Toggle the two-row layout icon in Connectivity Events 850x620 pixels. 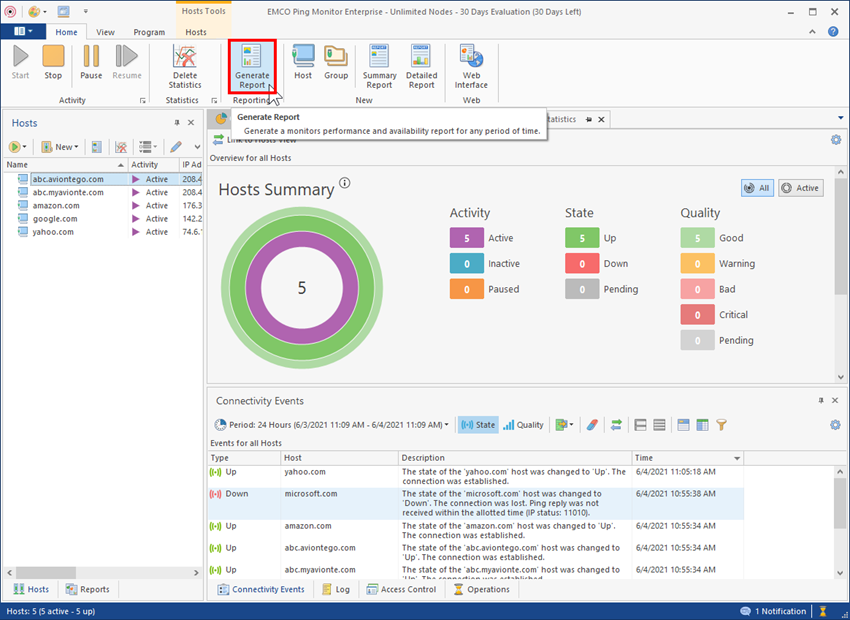coord(640,425)
